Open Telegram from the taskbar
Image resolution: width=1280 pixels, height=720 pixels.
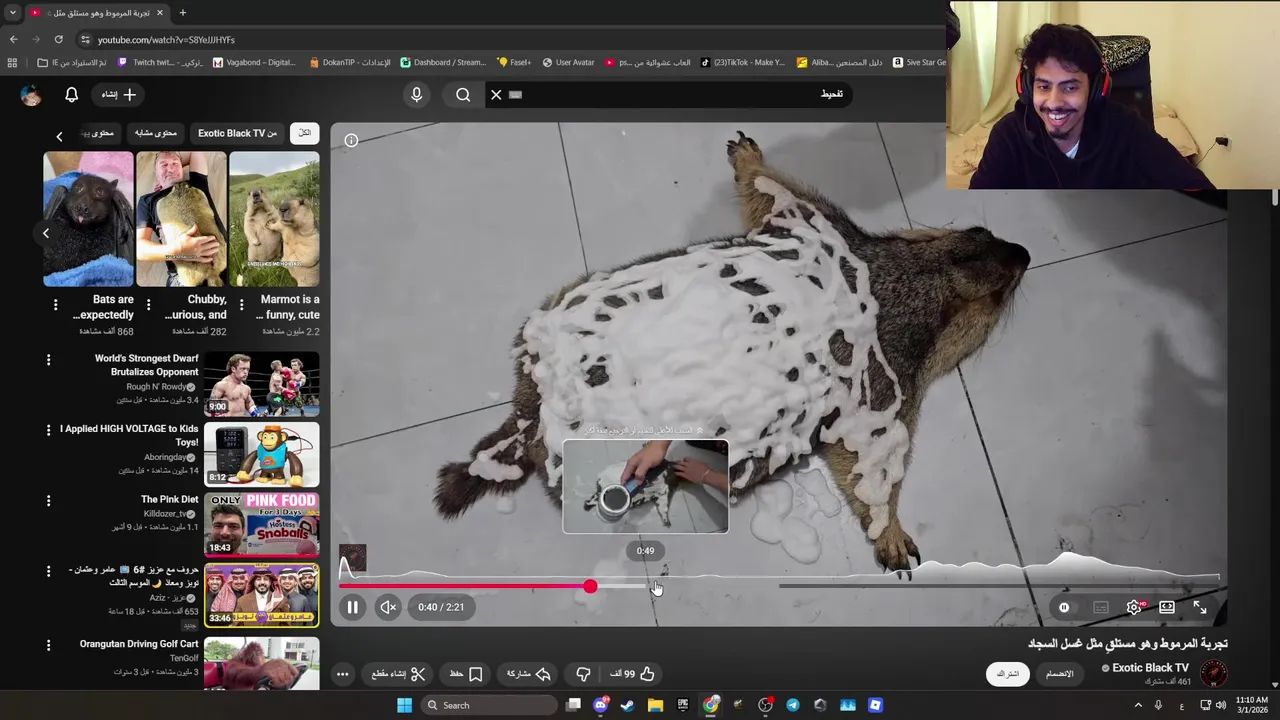pyautogui.click(x=793, y=705)
